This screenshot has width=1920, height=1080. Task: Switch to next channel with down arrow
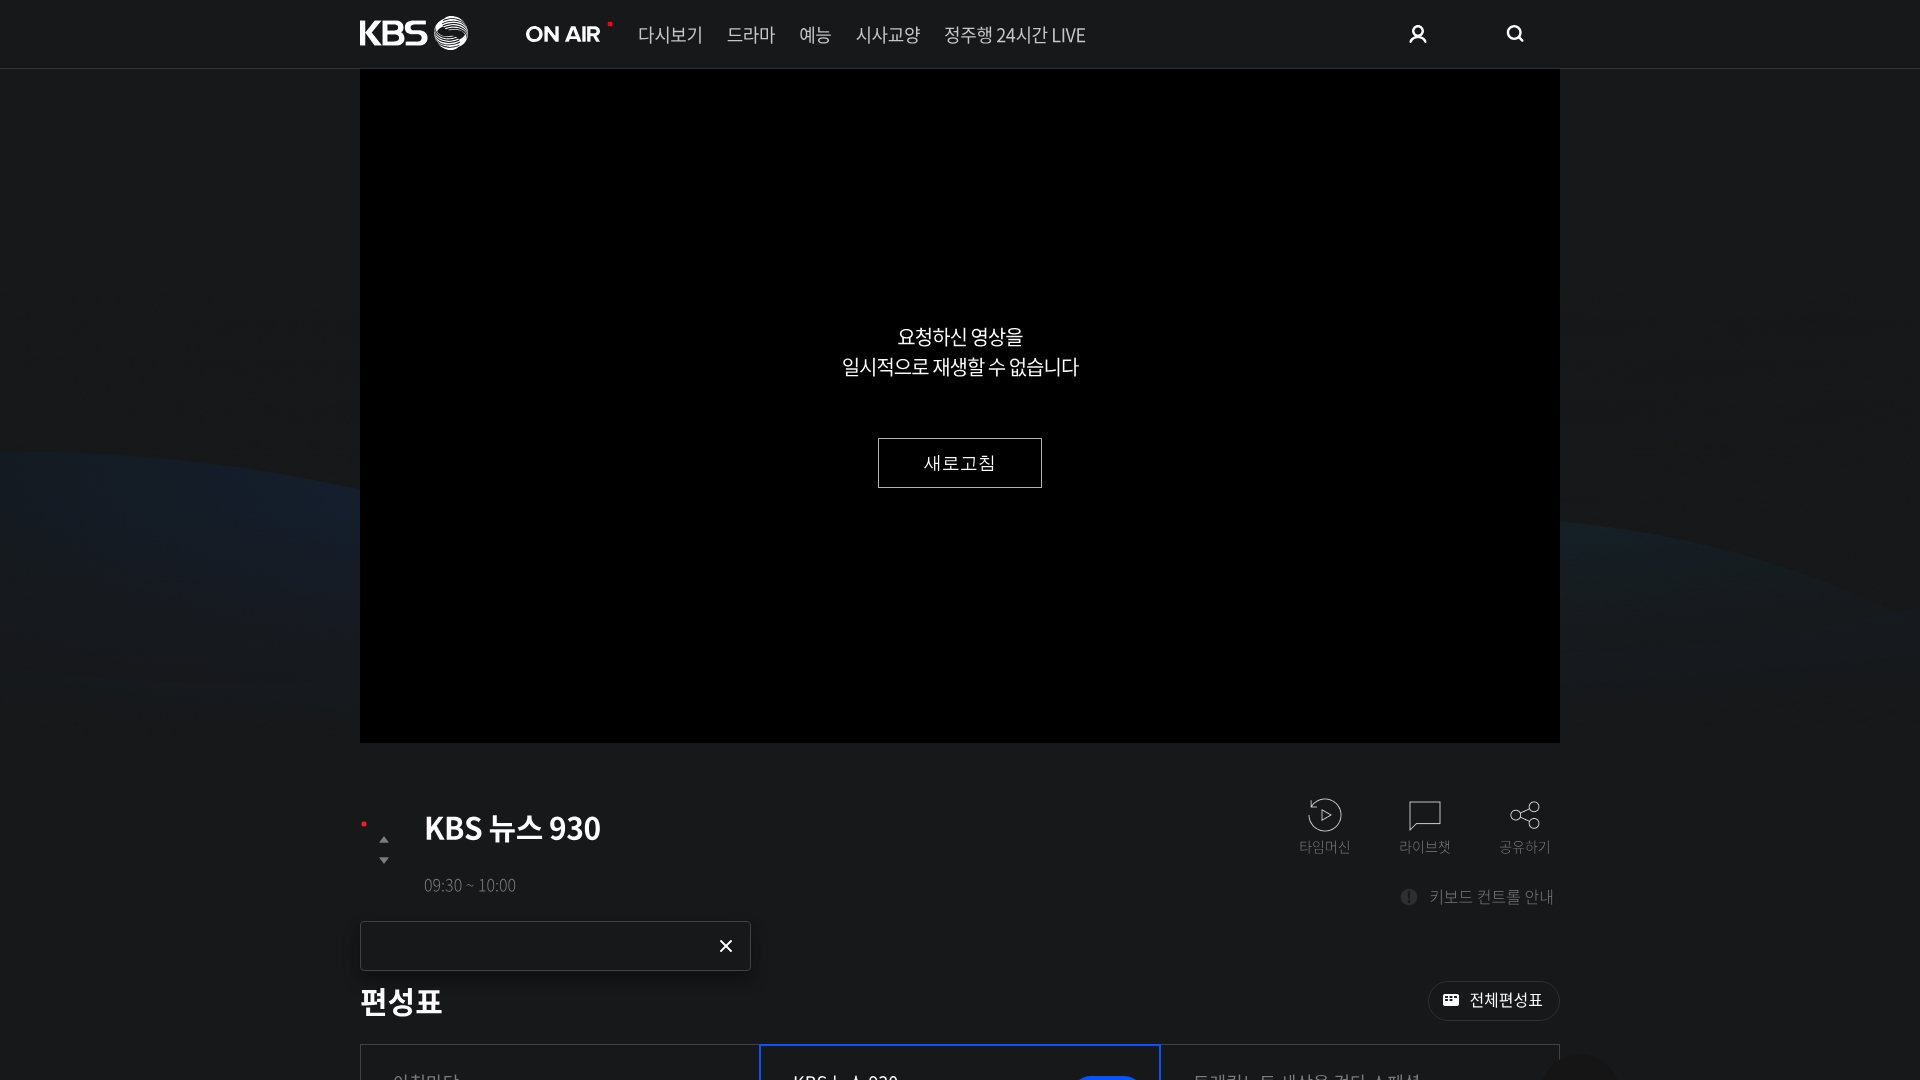[384, 860]
